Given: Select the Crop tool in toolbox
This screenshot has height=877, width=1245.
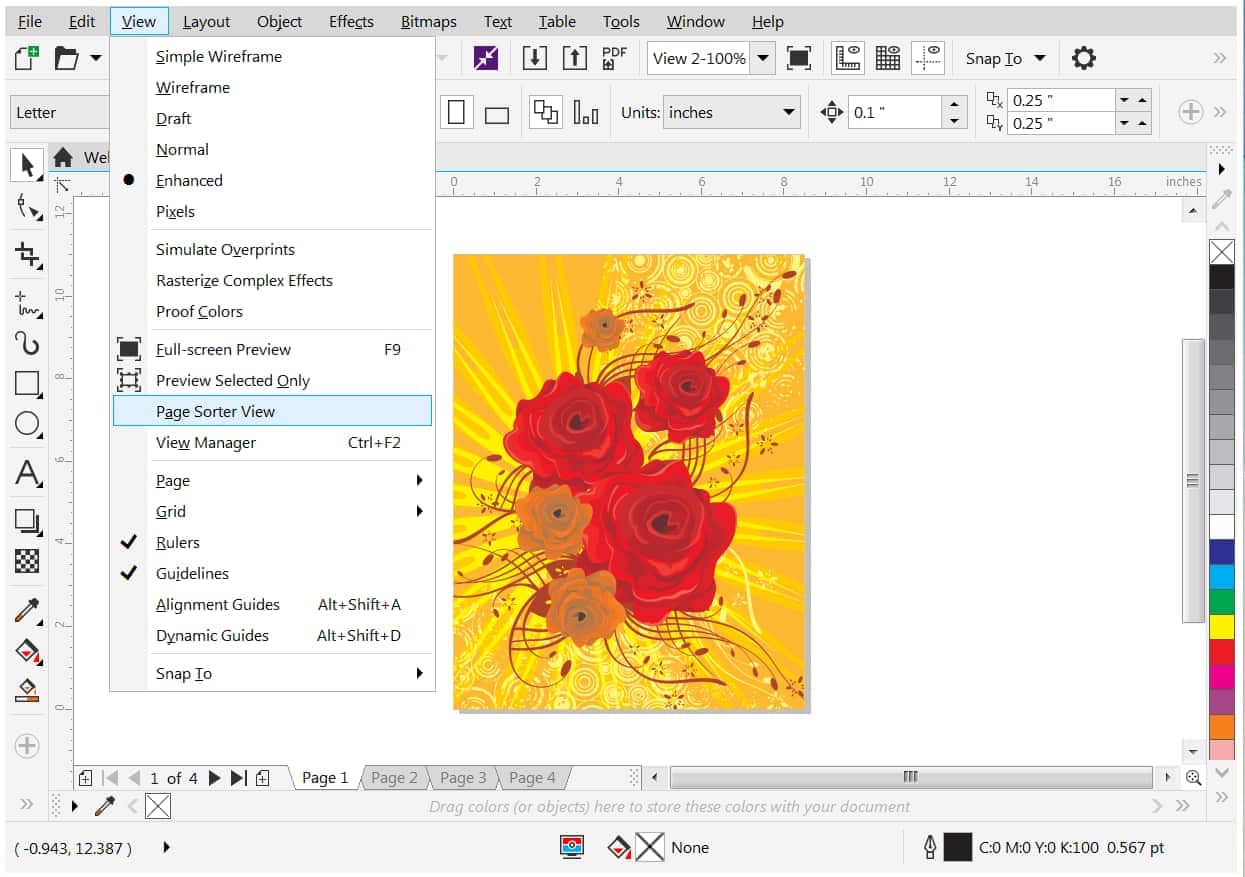Looking at the screenshot, I should (27, 254).
